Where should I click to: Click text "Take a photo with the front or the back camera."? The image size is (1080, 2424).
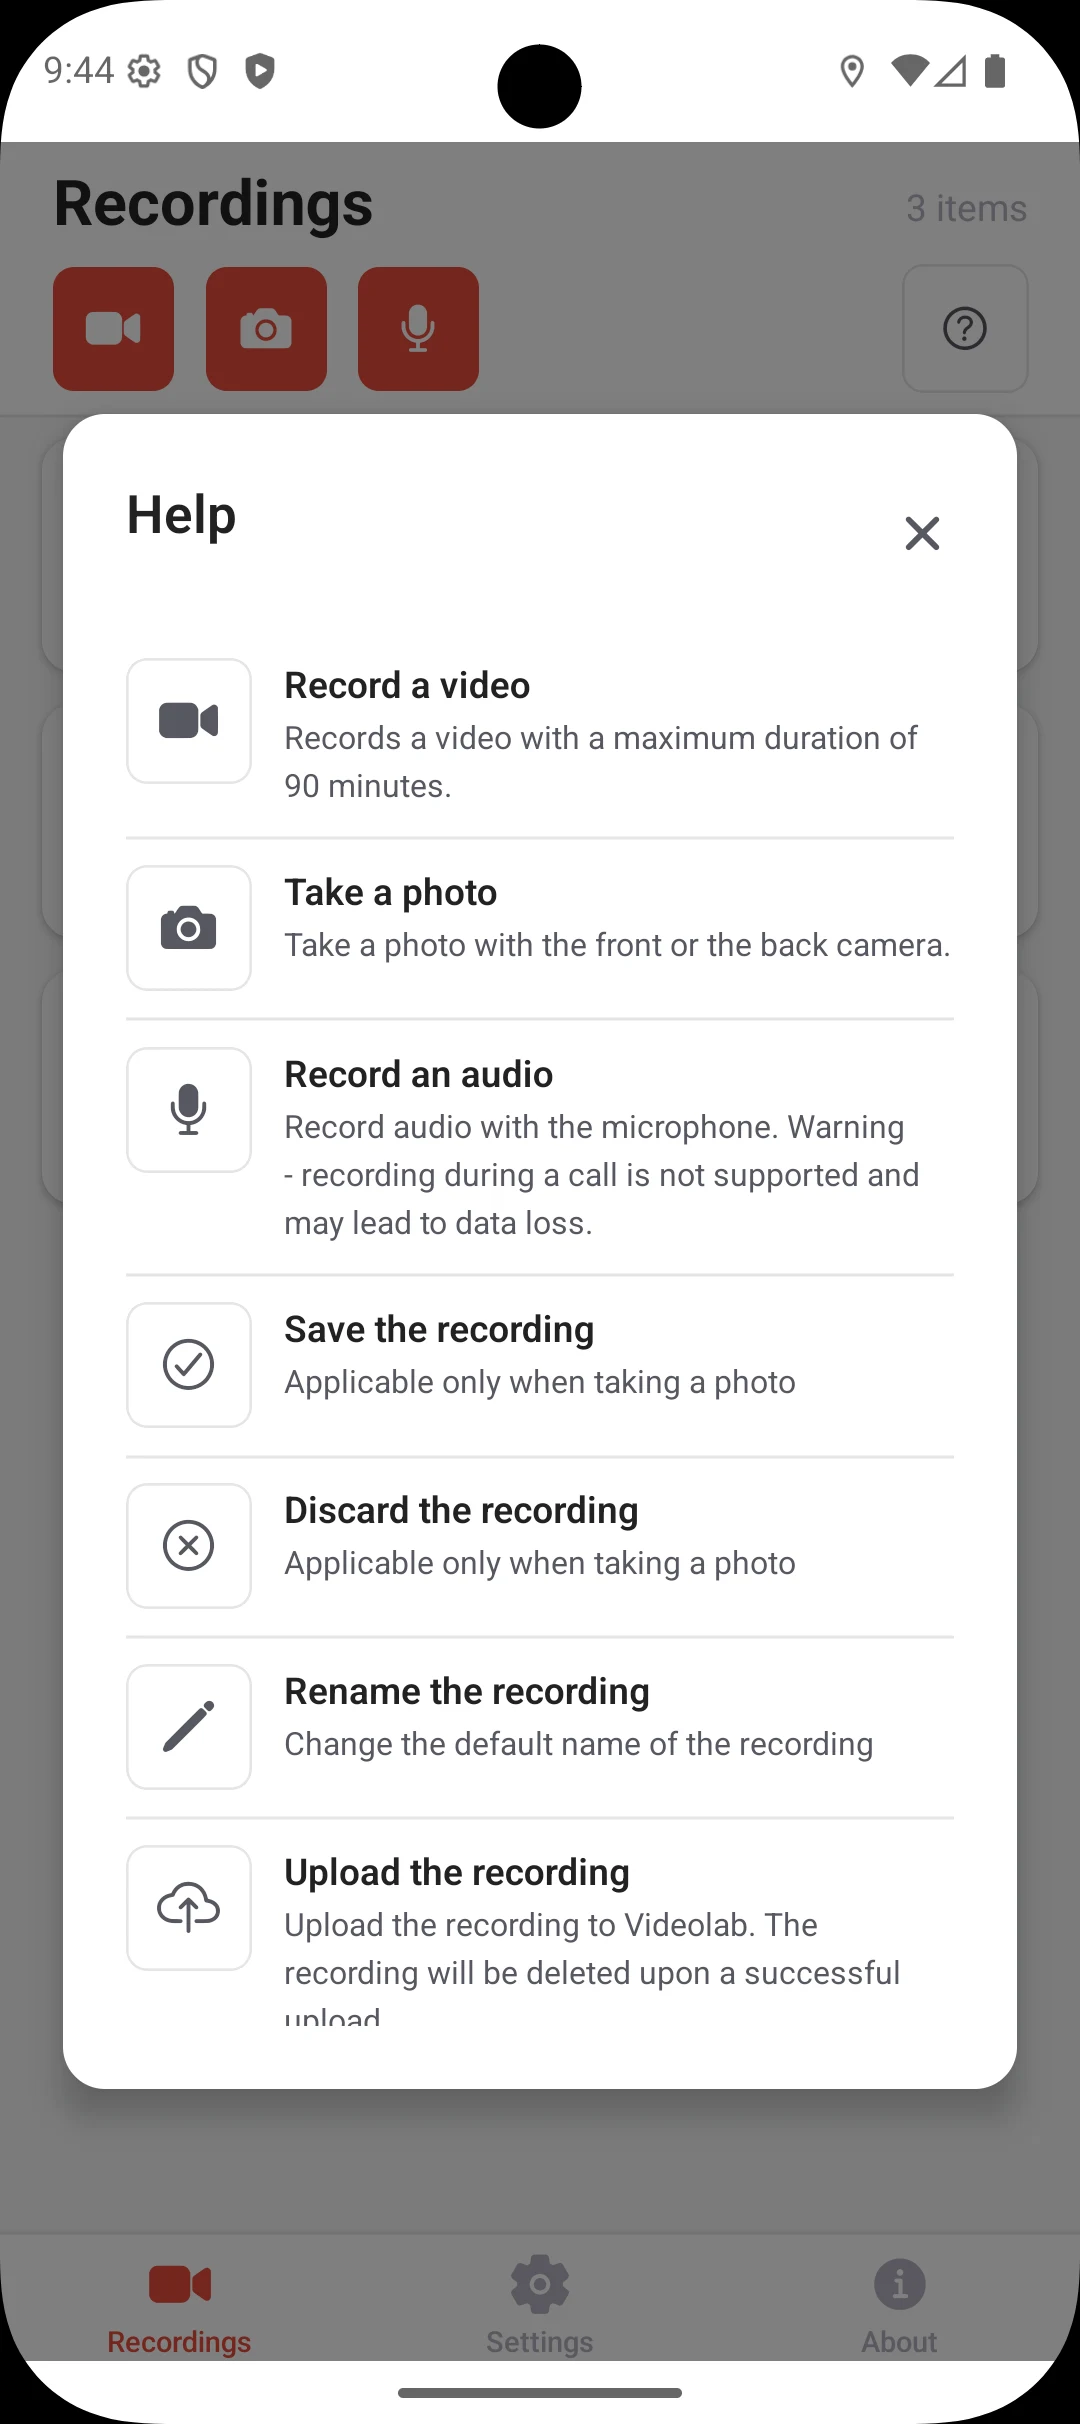(618, 946)
